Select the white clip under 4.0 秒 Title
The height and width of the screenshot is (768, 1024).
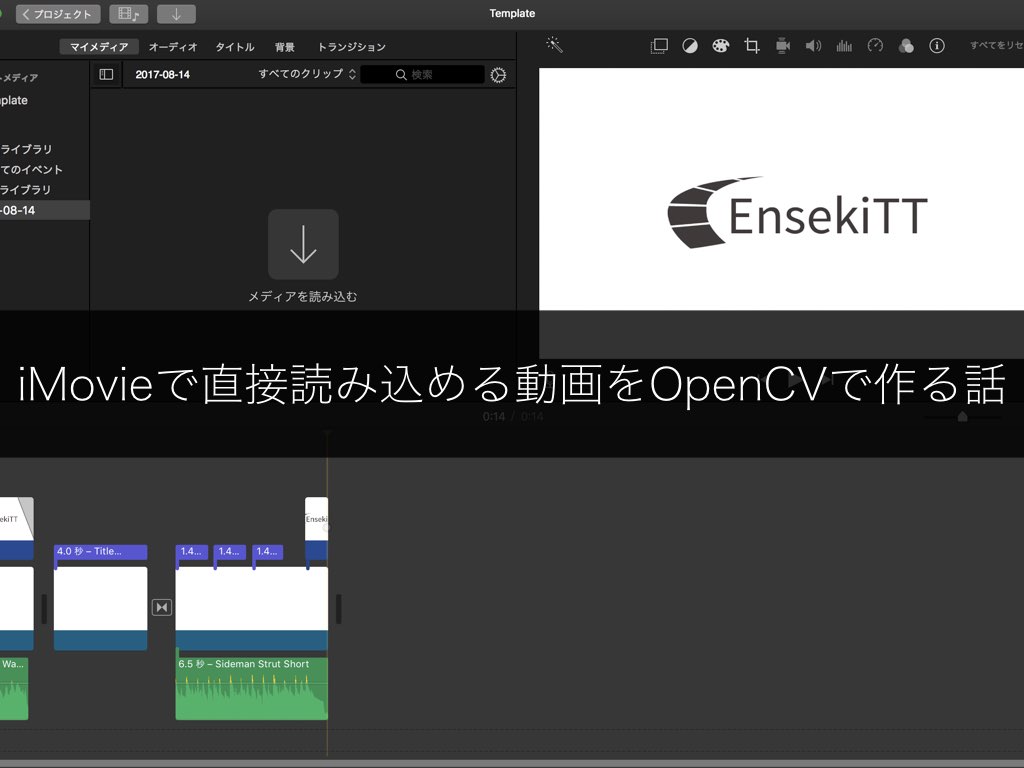(x=101, y=608)
